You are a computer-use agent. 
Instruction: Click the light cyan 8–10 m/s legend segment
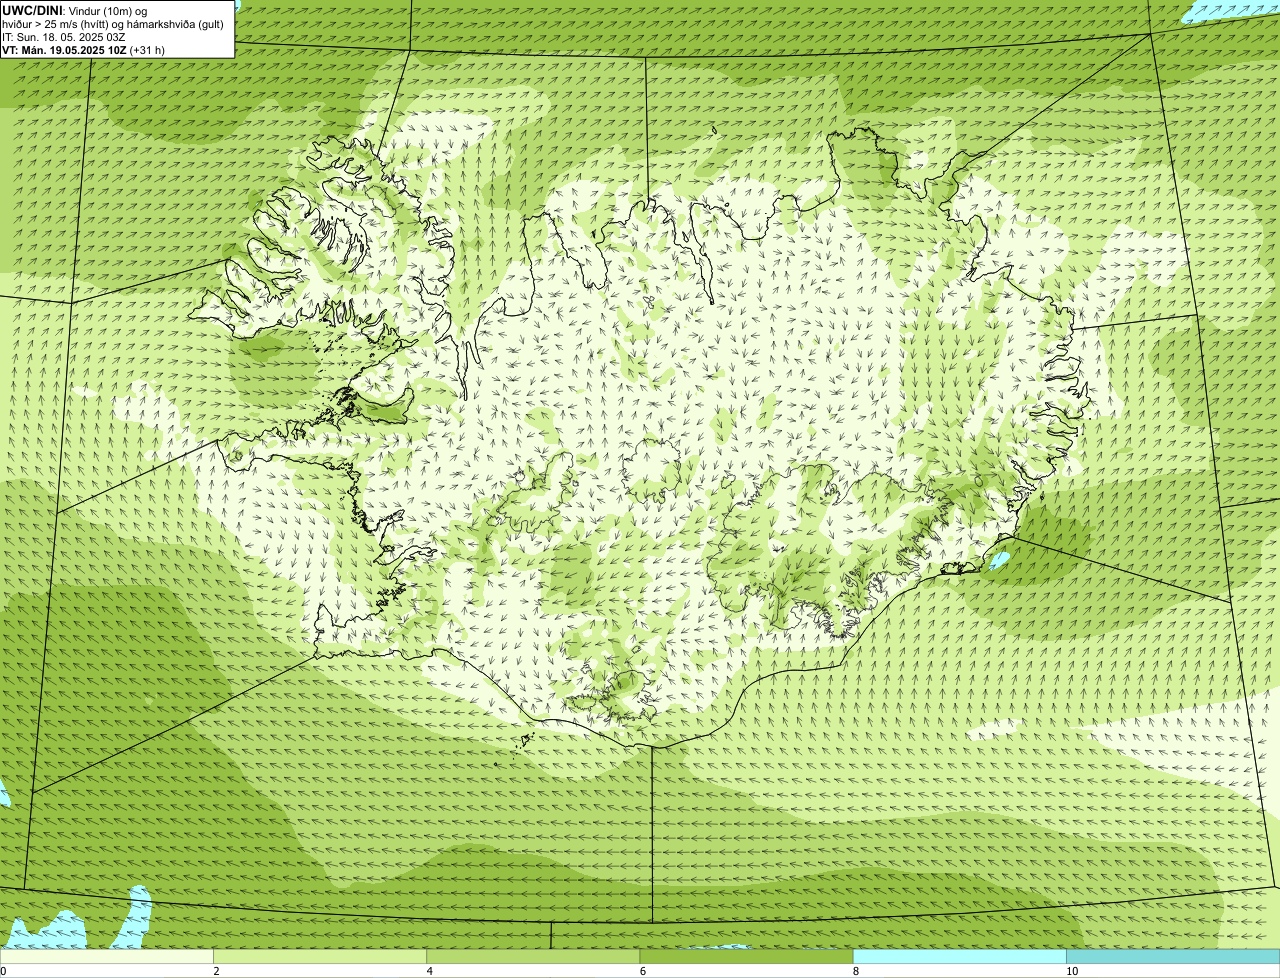point(959,957)
